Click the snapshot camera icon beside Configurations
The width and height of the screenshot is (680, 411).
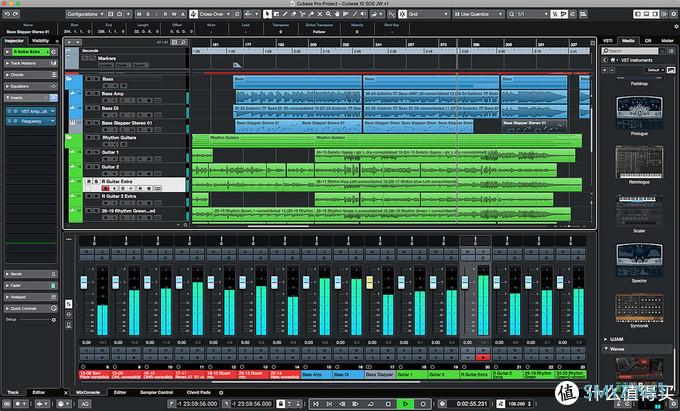(x=119, y=14)
